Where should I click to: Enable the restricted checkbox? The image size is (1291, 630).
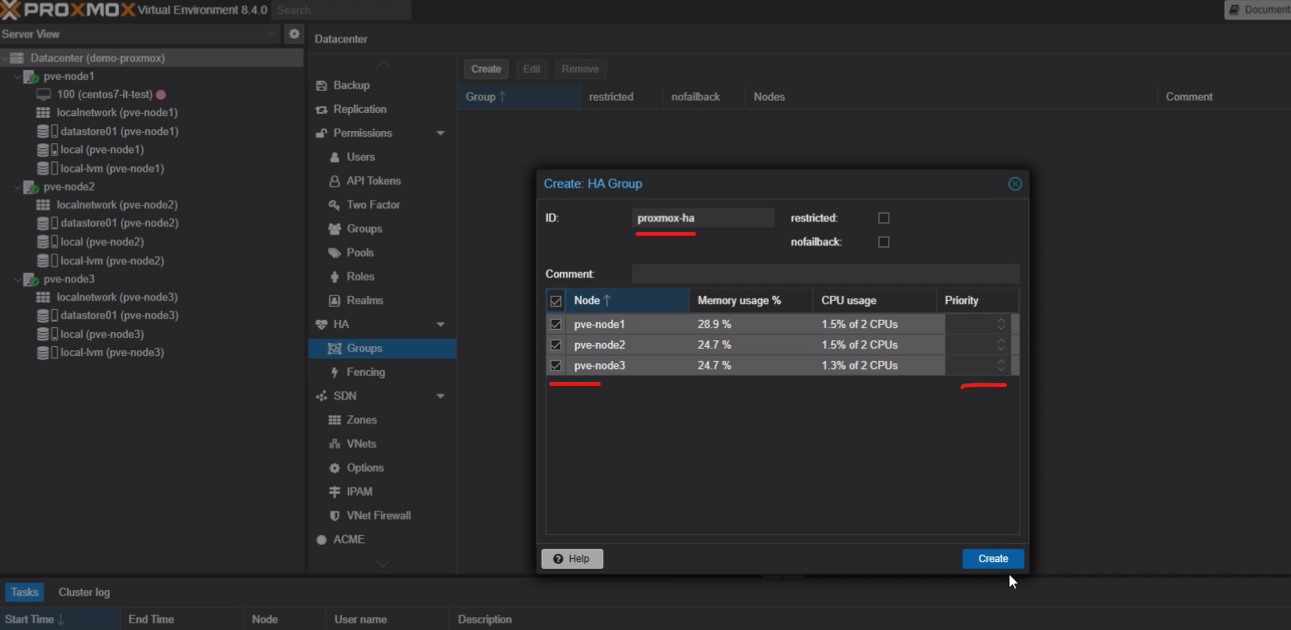pos(883,217)
